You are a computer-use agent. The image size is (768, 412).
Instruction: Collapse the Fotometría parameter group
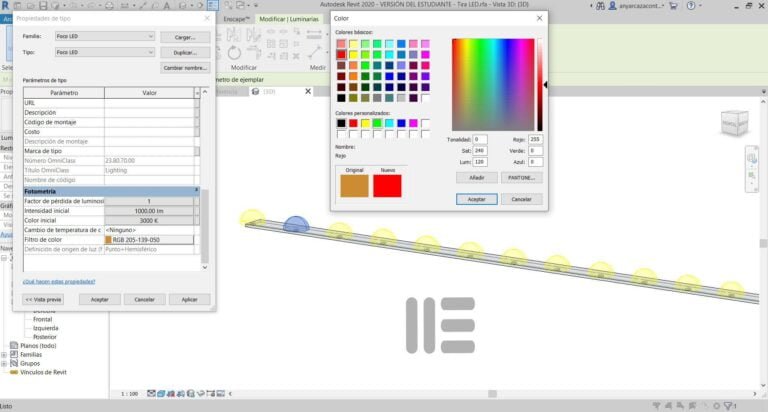196,190
